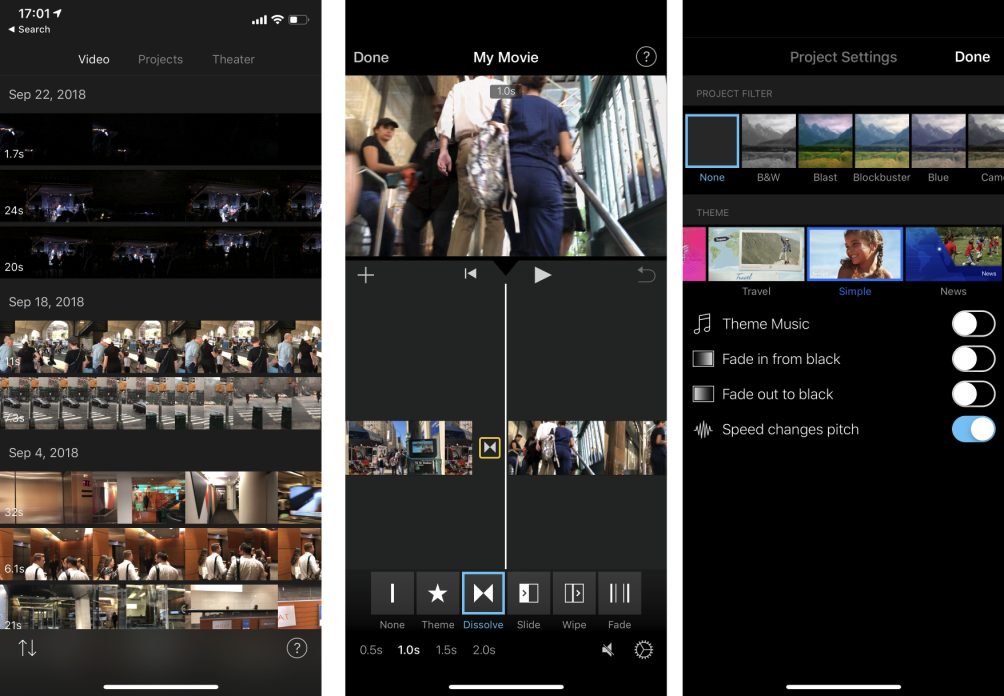Screen dimensions: 1004x696
Task: Open the Theater tab
Action: pyautogui.click(x=233, y=59)
